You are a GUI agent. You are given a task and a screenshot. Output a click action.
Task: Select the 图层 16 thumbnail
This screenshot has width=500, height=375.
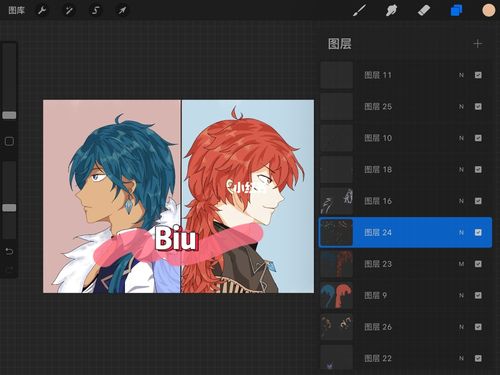337,201
